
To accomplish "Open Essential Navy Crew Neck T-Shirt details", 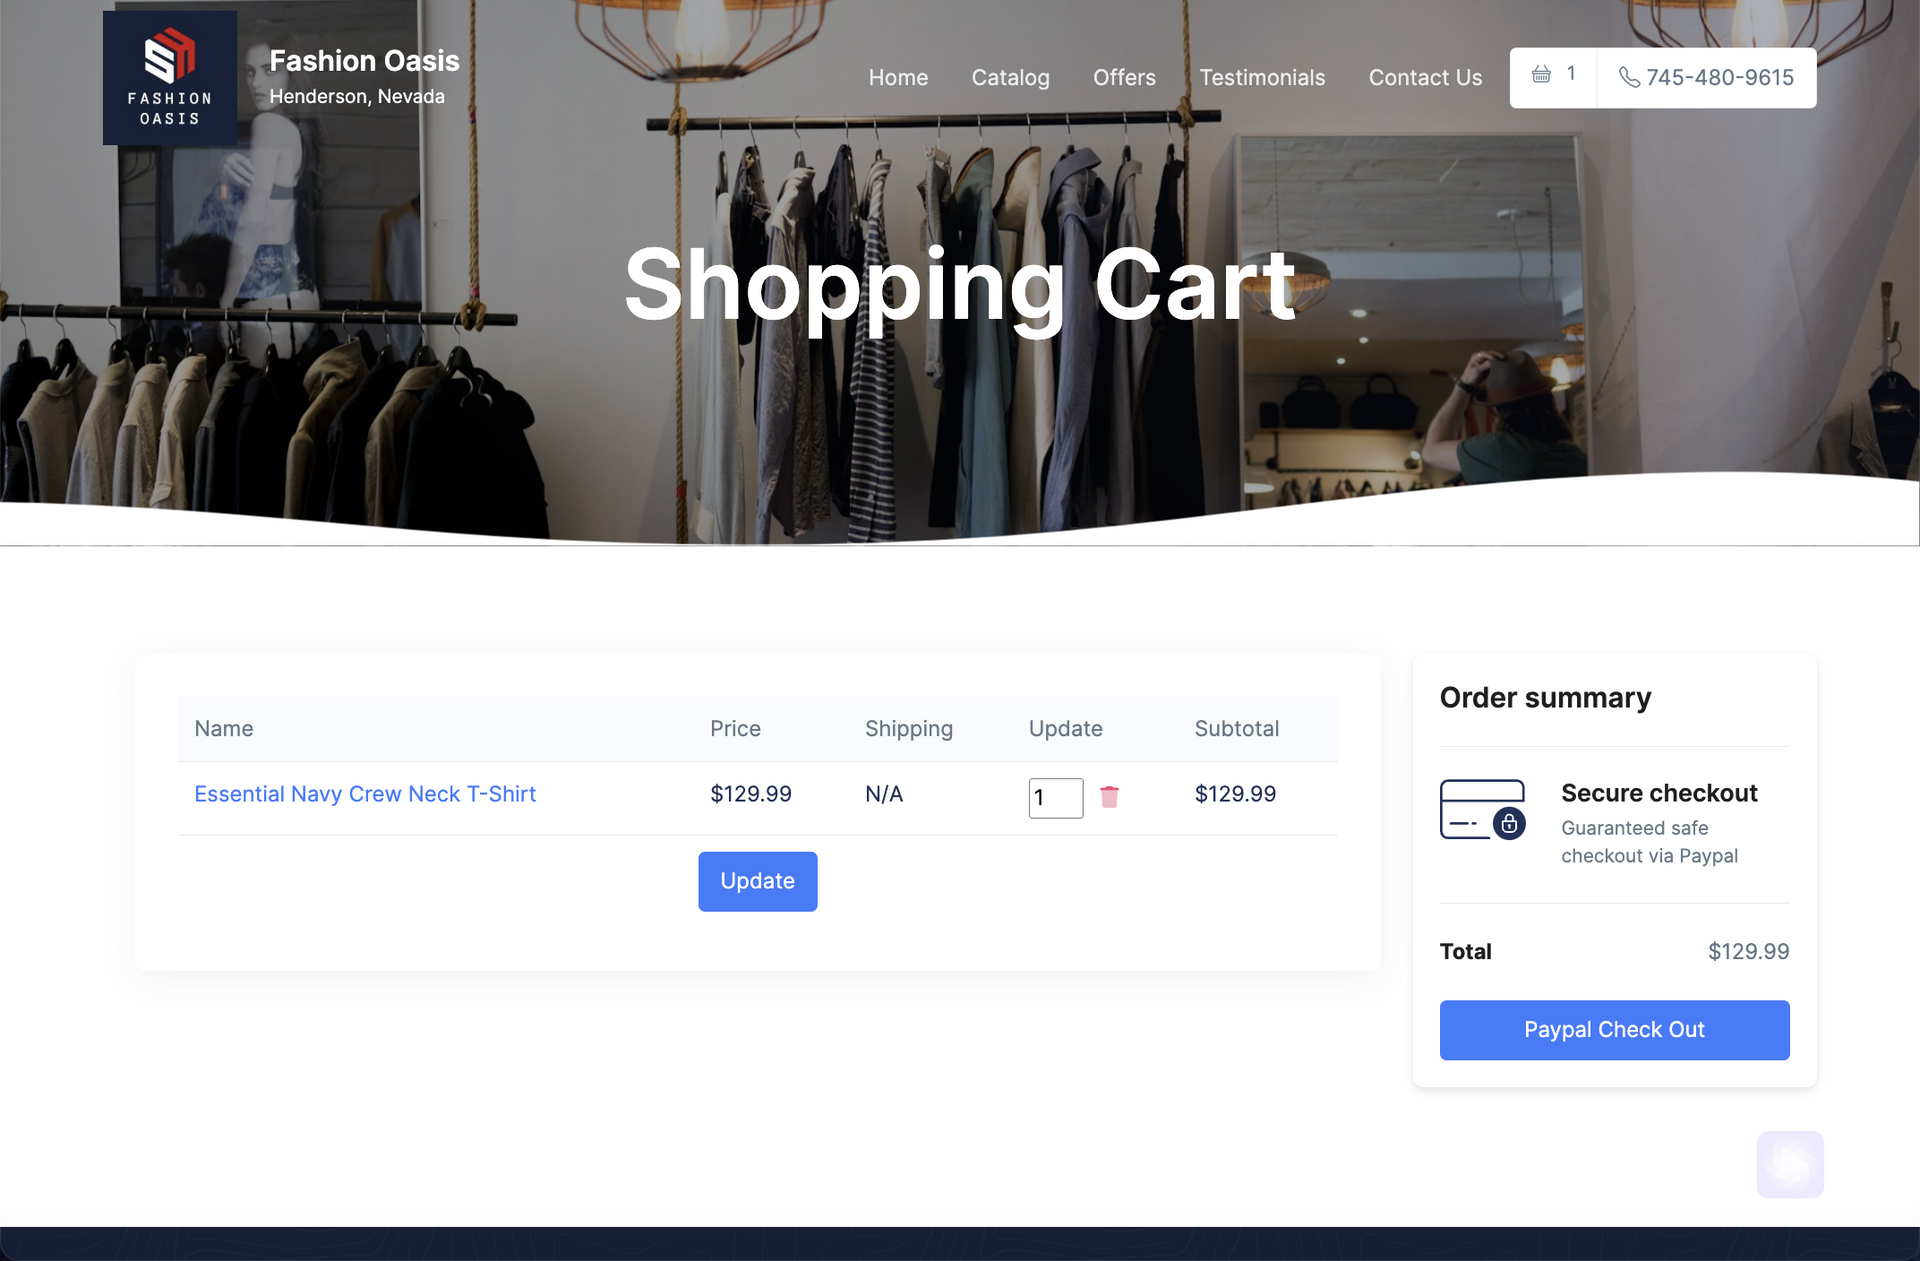I will [x=365, y=793].
